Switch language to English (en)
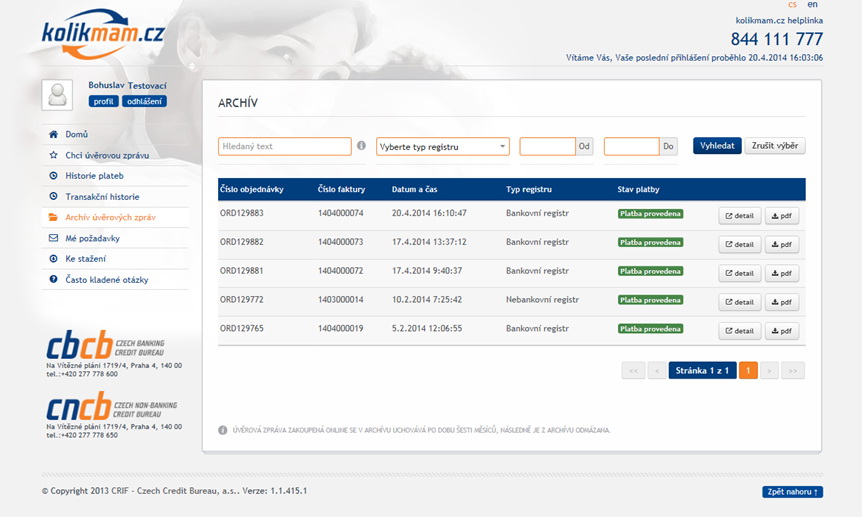The width and height of the screenshot is (862, 517). tap(812, 5)
